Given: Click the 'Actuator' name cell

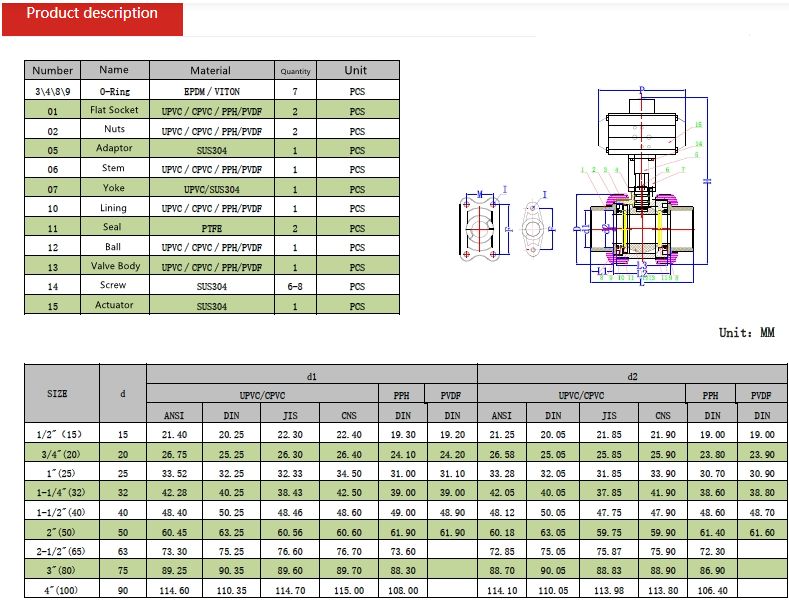Looking at the screenshot, I should coord(114,306).
